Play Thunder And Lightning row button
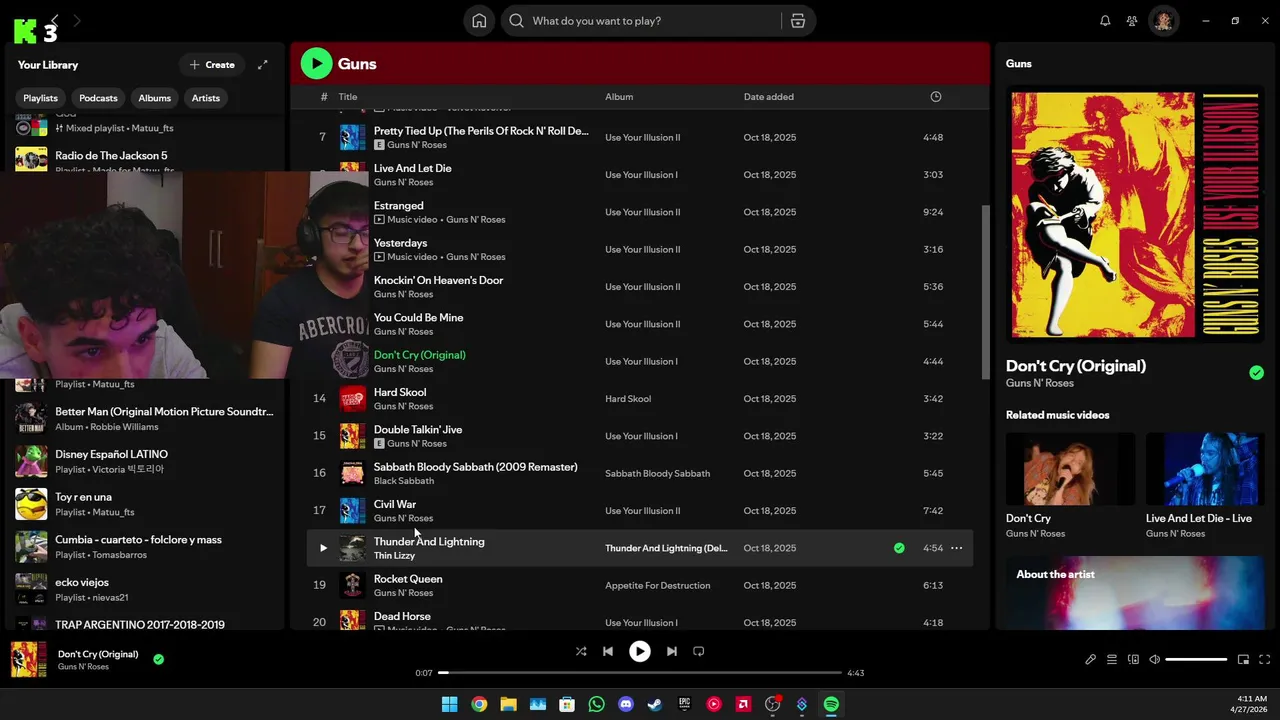This screenshot has width=1280, height=720. [323, 548]
